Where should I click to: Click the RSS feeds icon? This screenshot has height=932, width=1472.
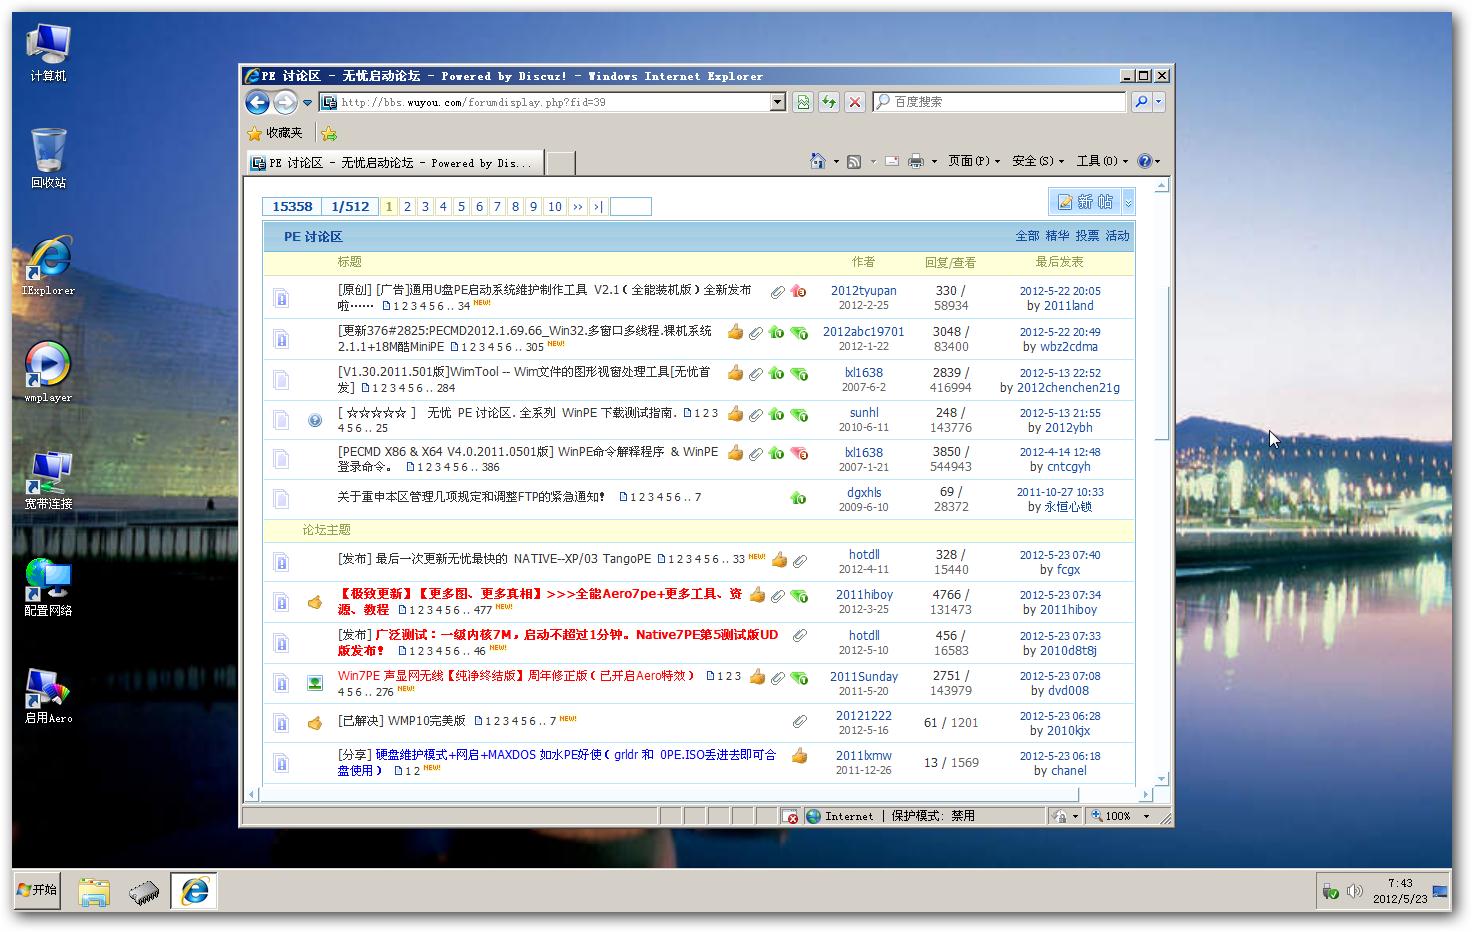[854, 161]
